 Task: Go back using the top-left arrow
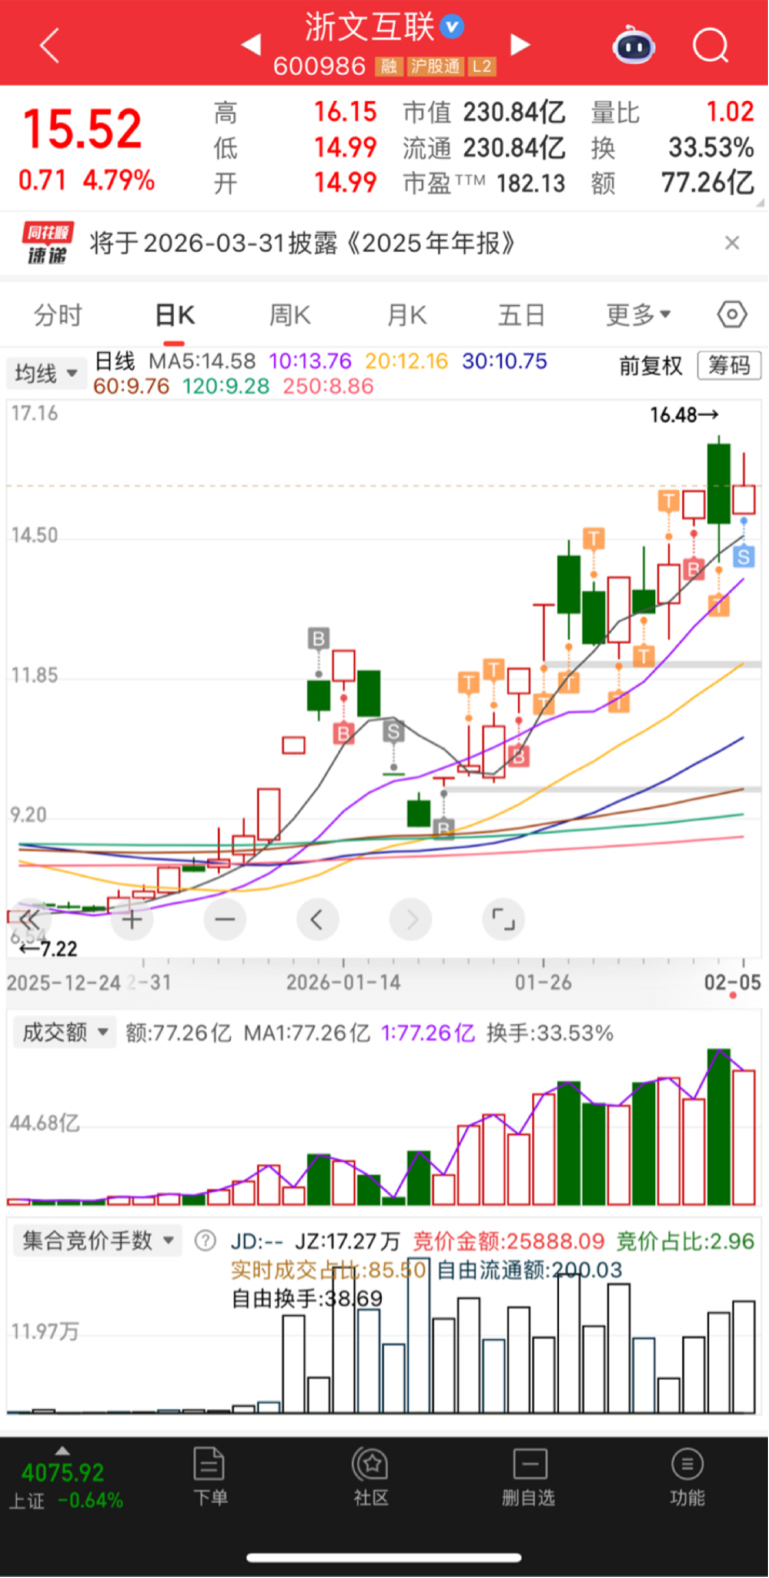pyautogui.click(x=49, y=45)
